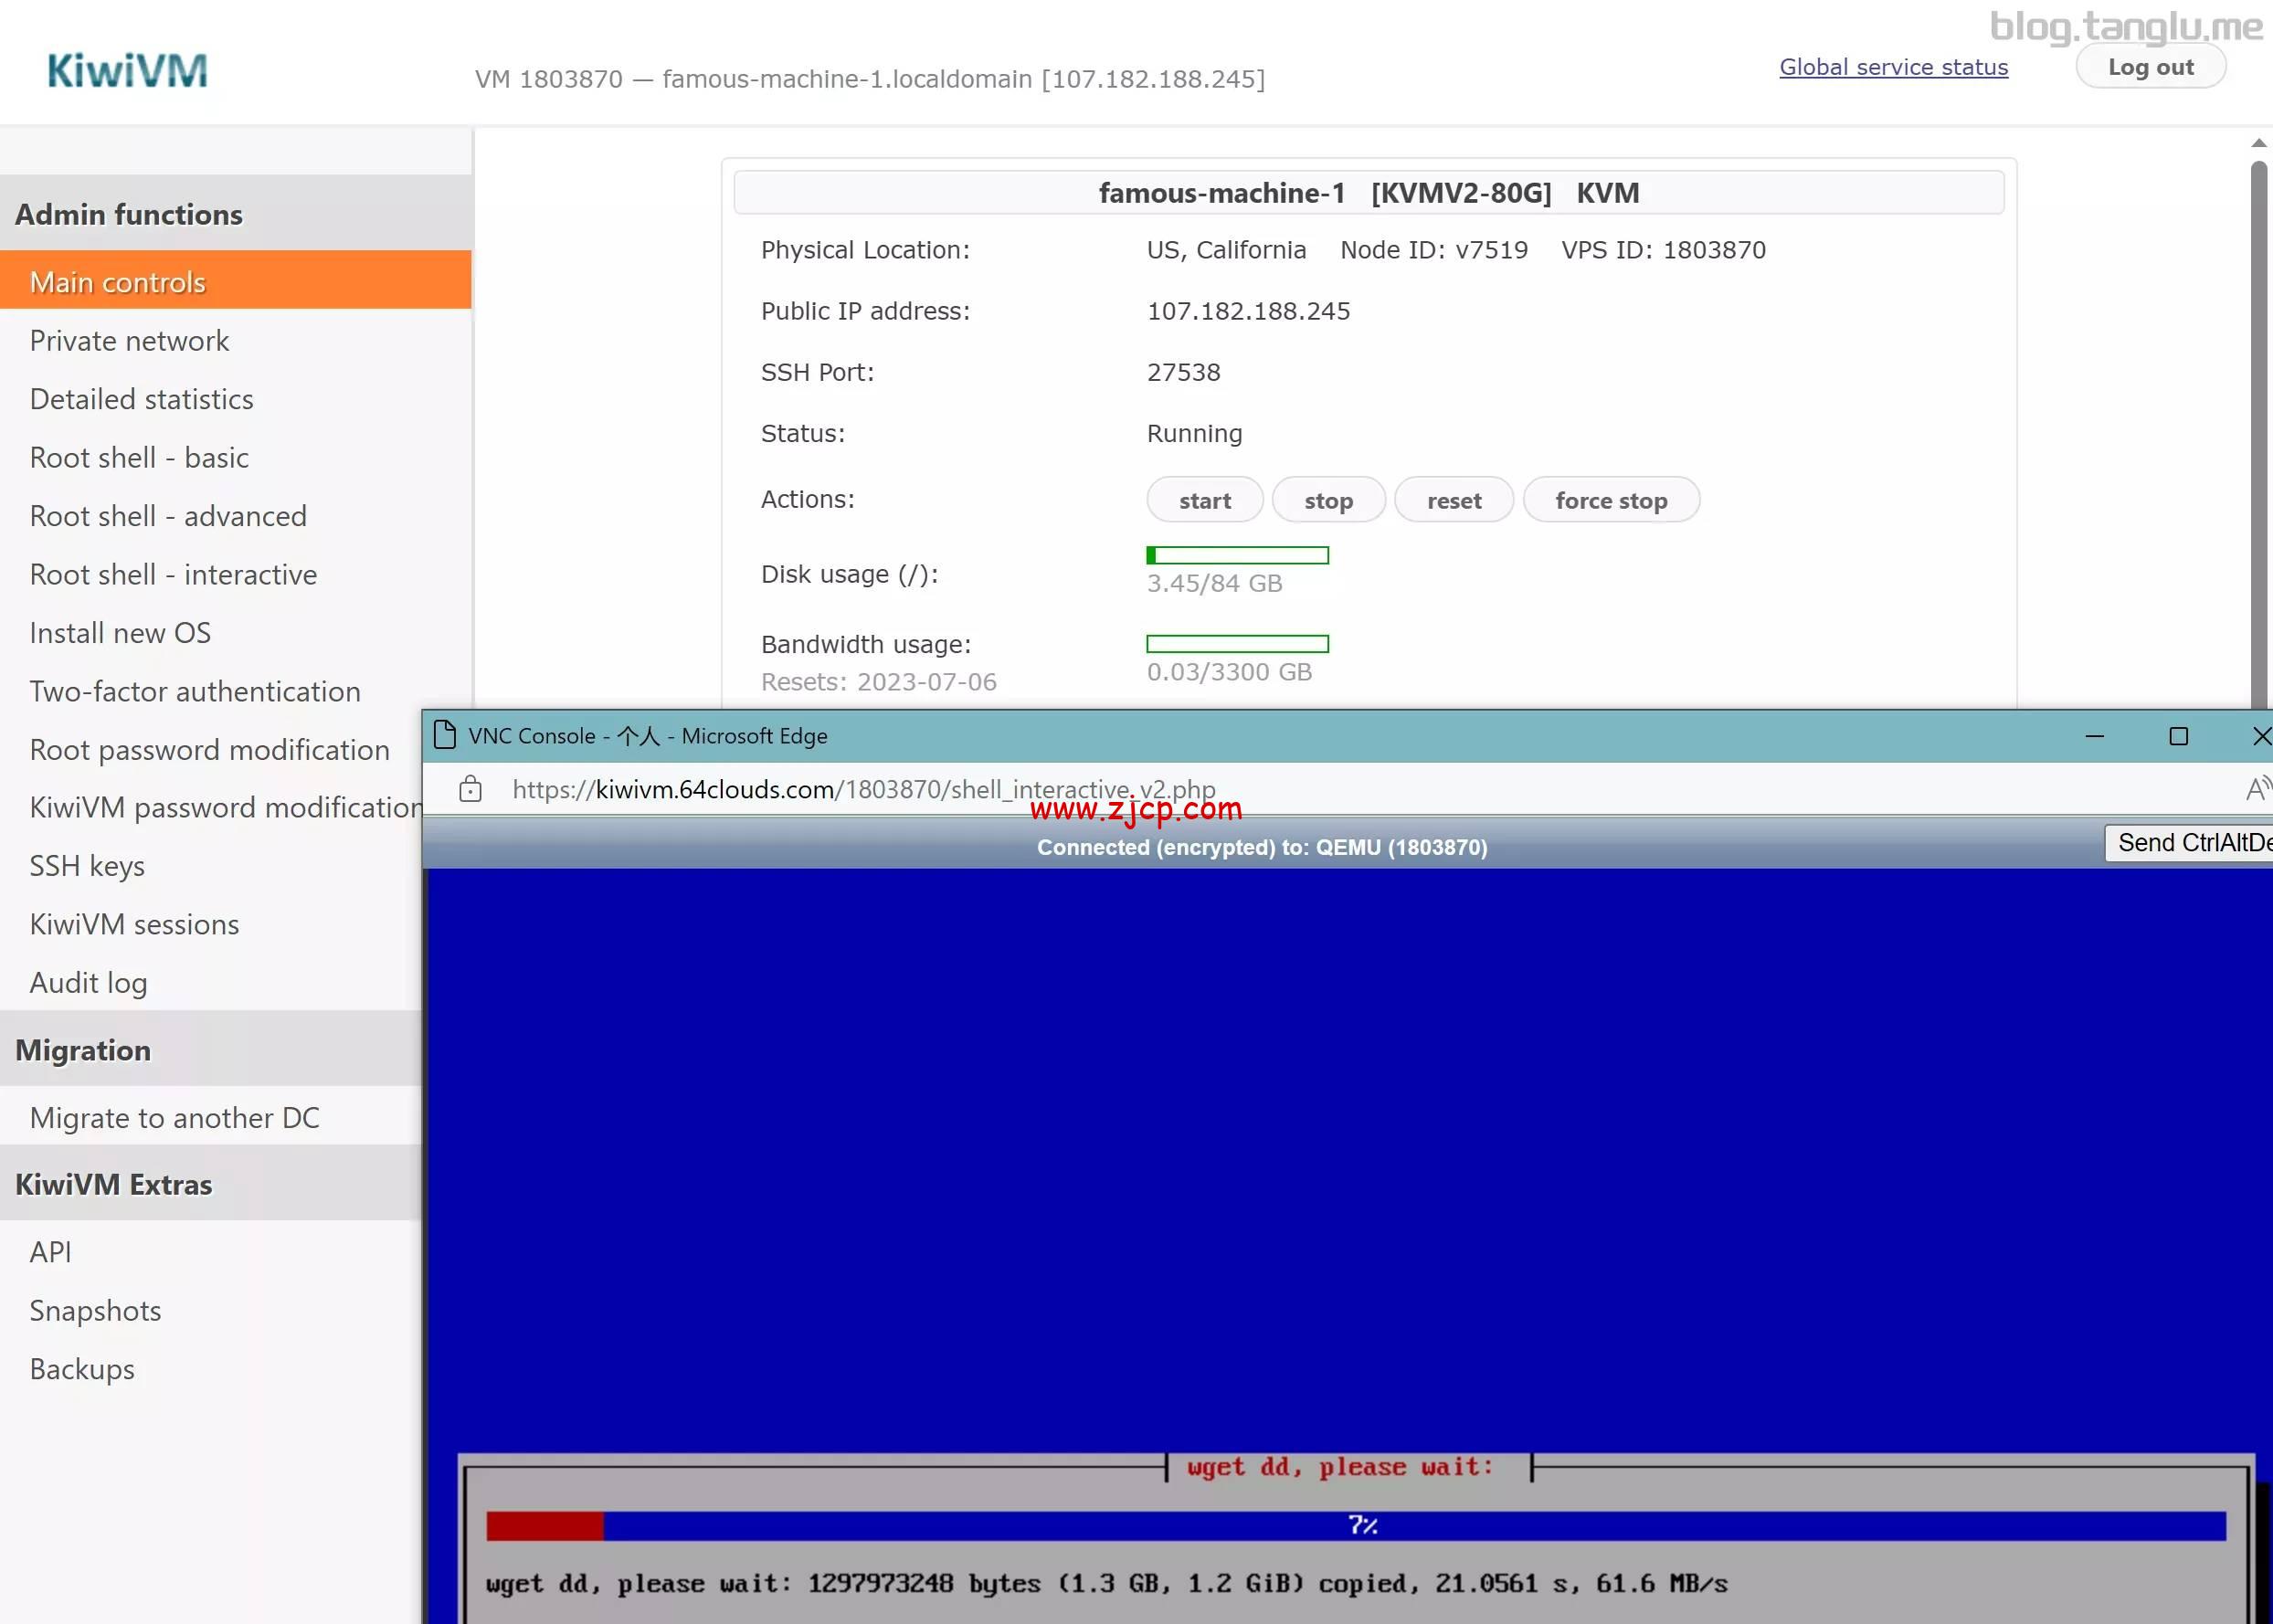Toggle KiwiVM sessions visibility
2273x1624 pixels.
click(x=133, y=923)
